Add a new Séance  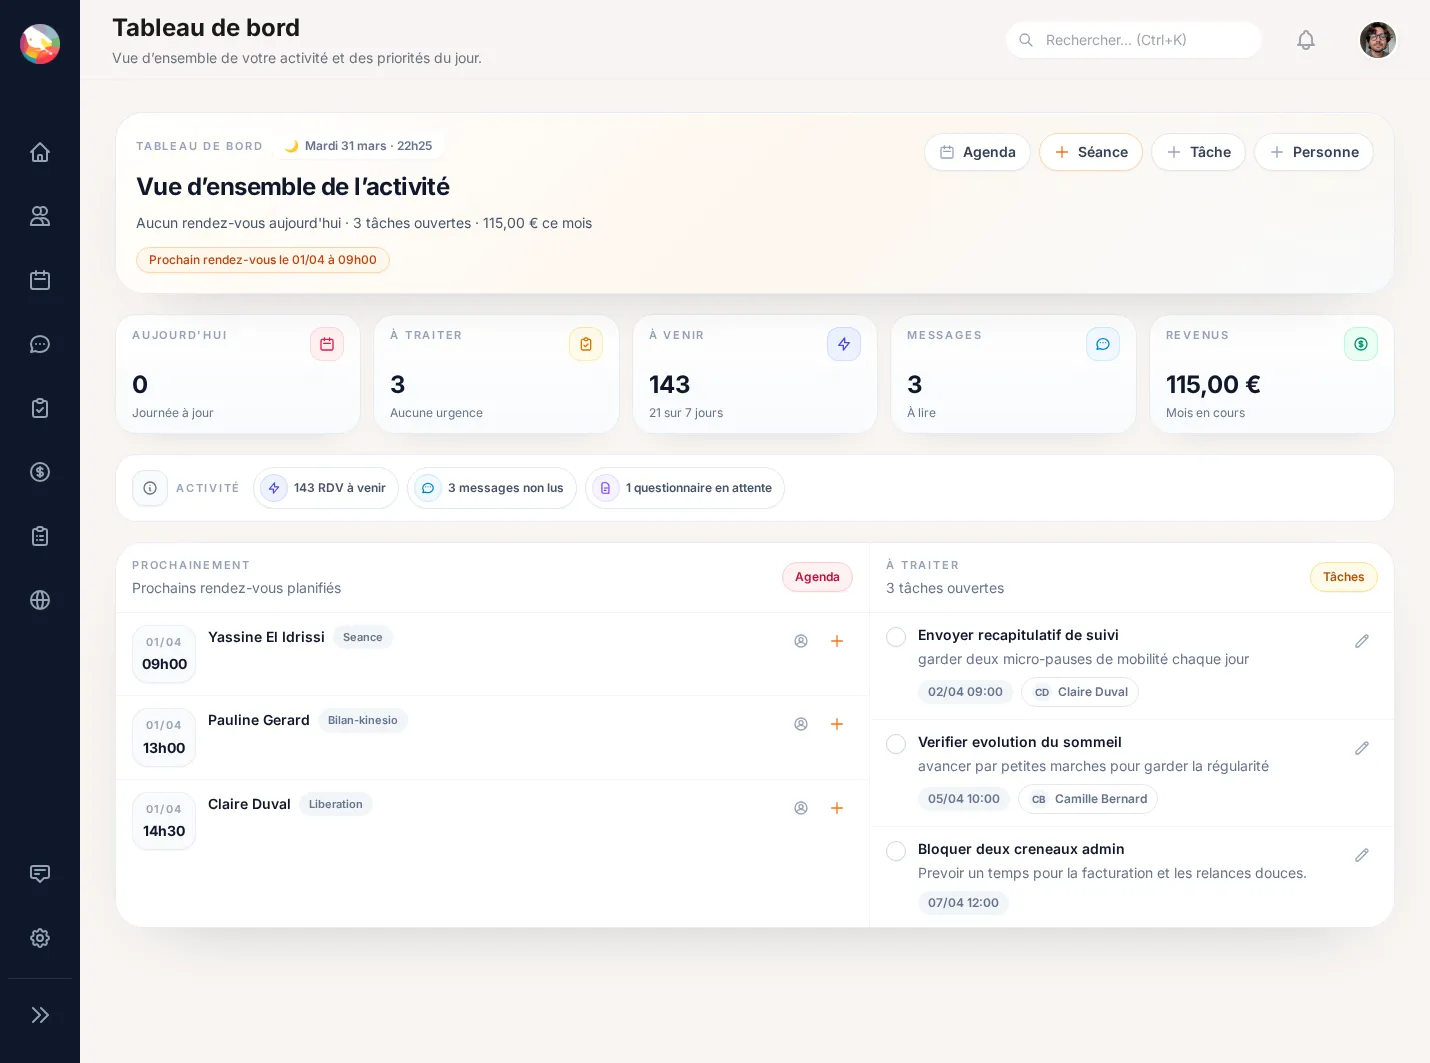(1091, 152)
